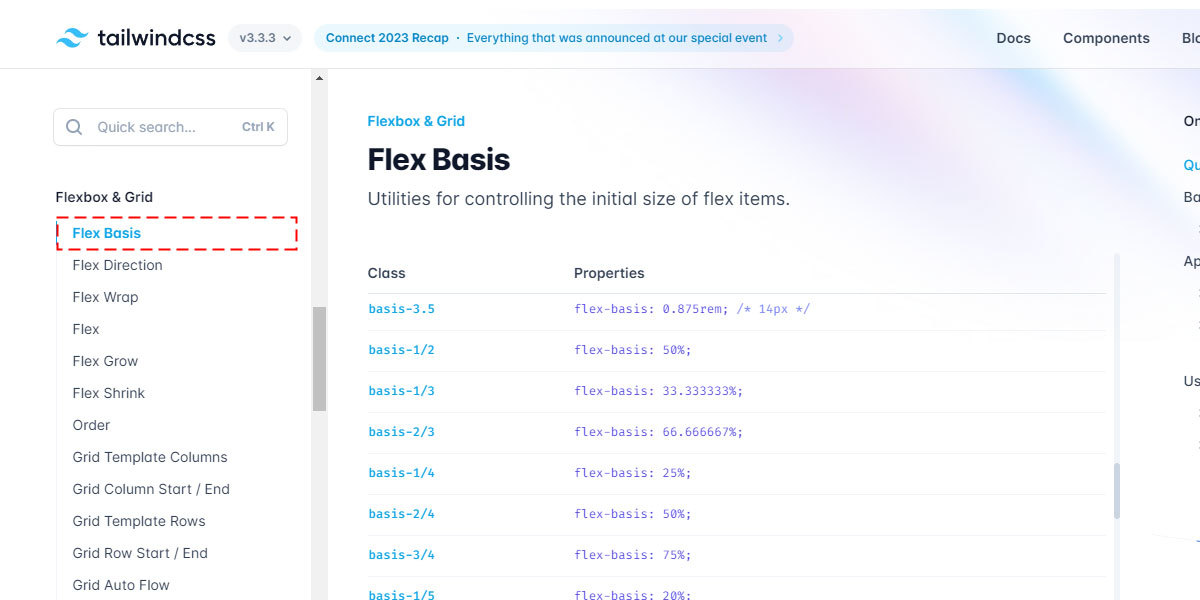1200x600 pixels.
Task: Focus the Quick search field
Action: click(170, 127)
